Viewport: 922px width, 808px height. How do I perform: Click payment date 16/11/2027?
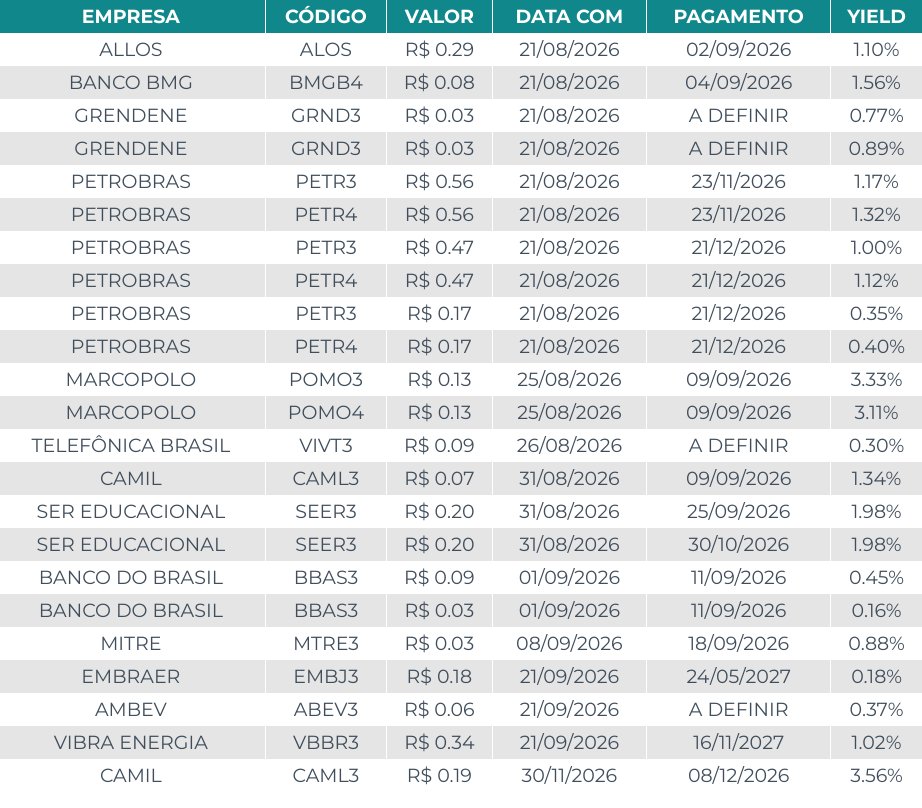739,742
